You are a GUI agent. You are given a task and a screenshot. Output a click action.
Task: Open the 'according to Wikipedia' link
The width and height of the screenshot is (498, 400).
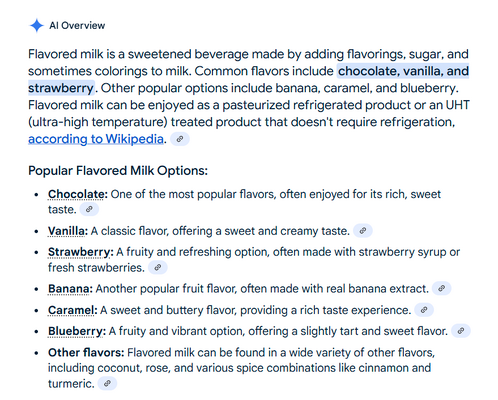[96, 139]
